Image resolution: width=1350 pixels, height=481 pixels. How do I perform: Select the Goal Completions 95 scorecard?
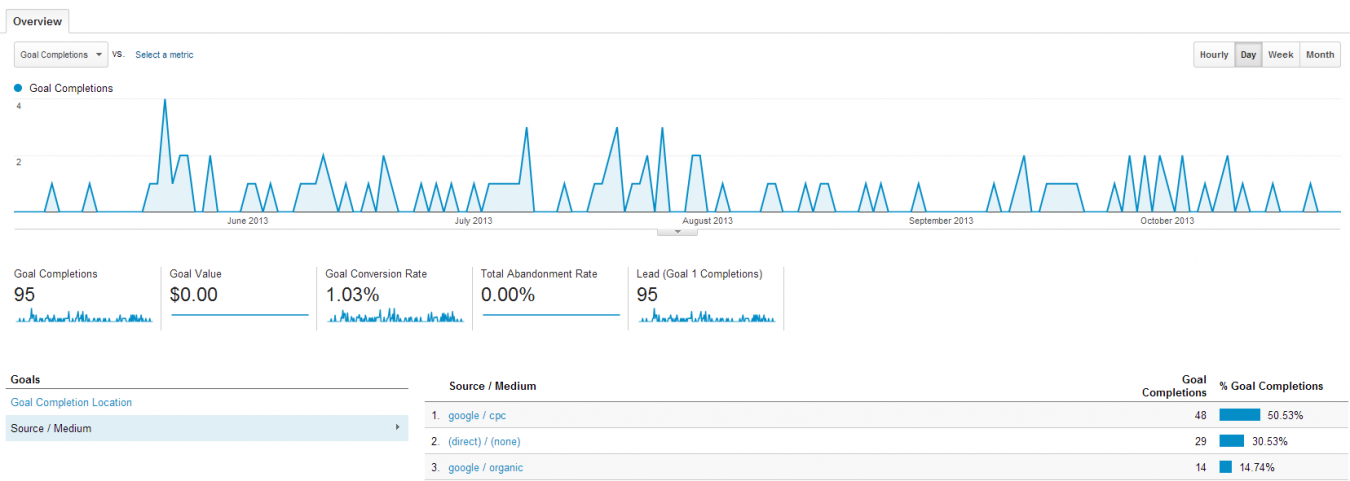coord(84,296)
